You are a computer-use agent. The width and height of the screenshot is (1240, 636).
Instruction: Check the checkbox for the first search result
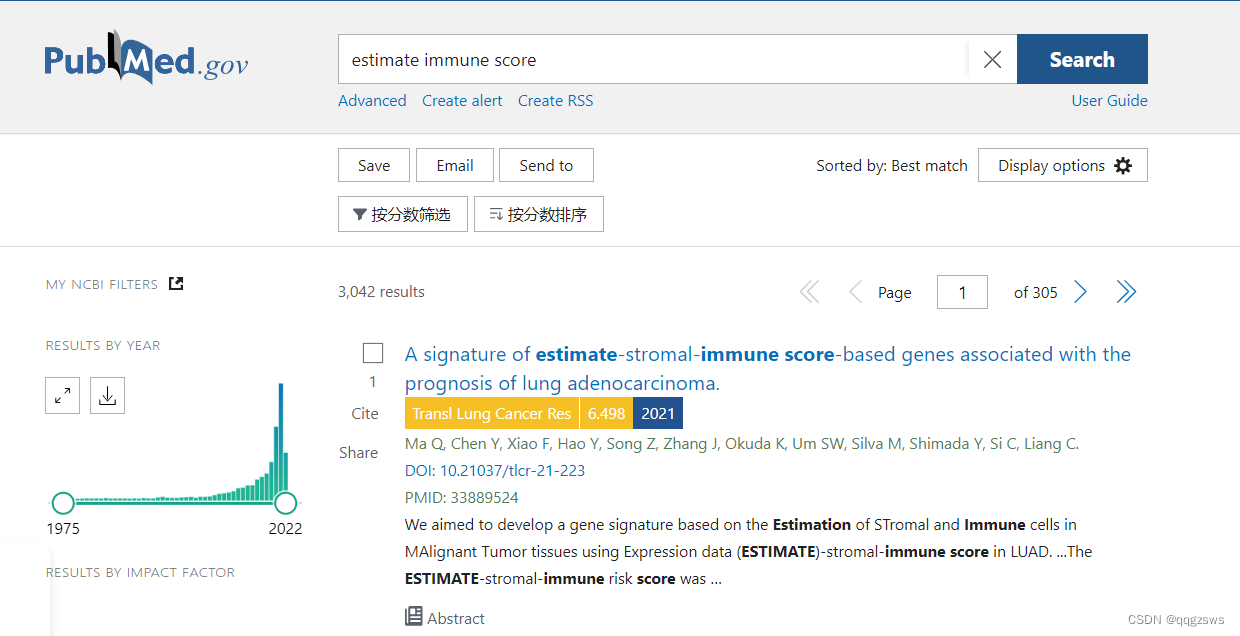[372, 352]
